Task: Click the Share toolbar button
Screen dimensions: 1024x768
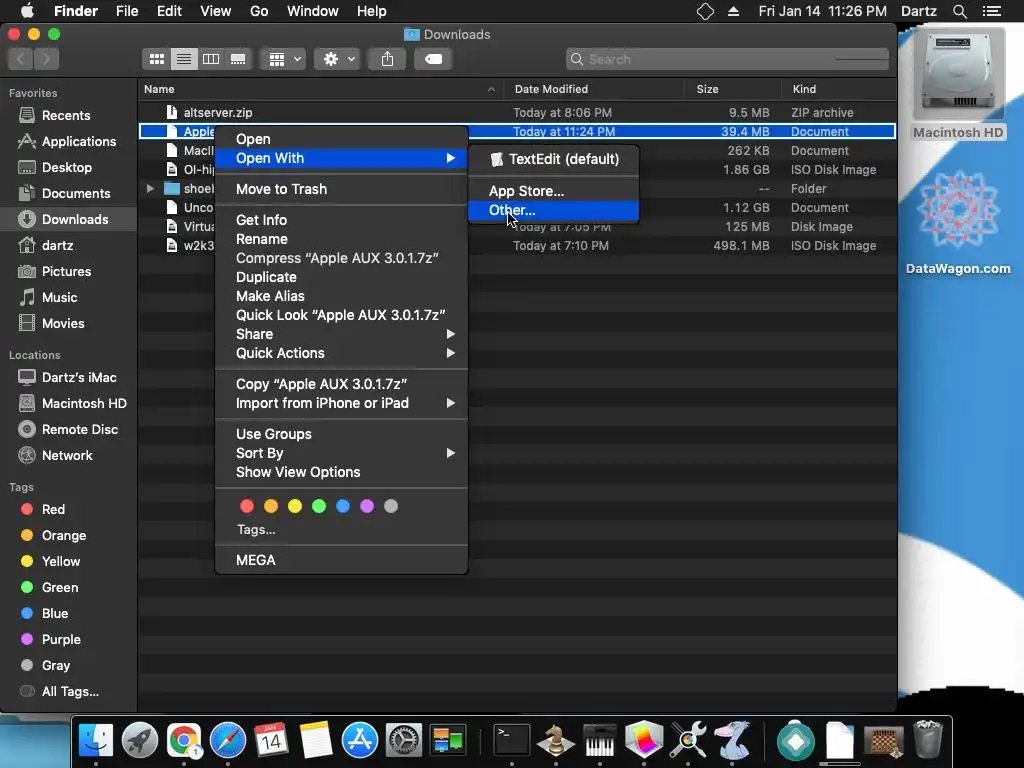Action: (x=387, y=59)
